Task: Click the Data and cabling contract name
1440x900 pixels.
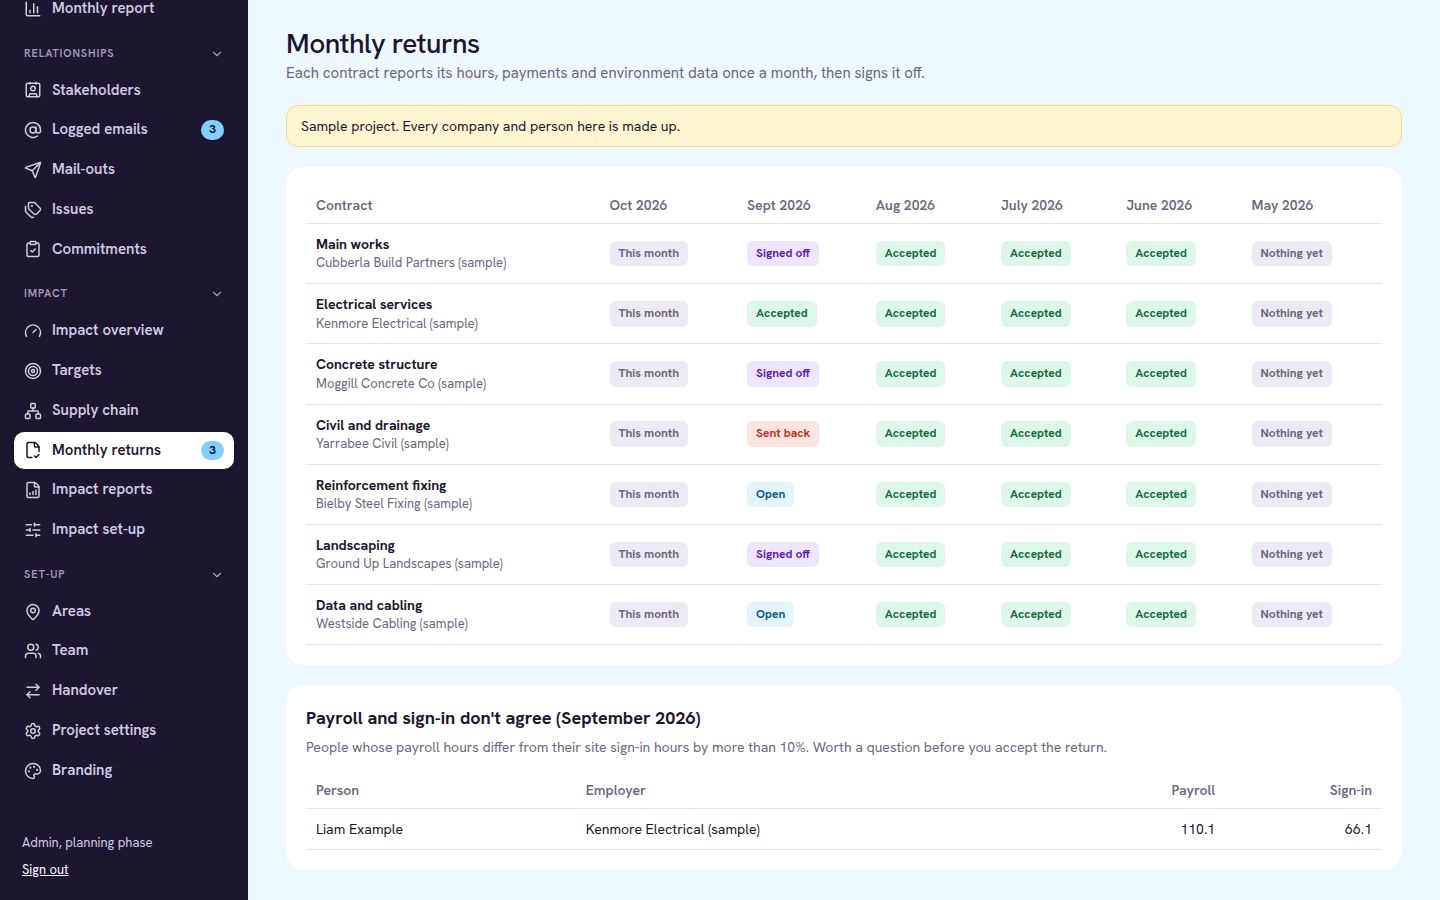Action: point(369,605)
